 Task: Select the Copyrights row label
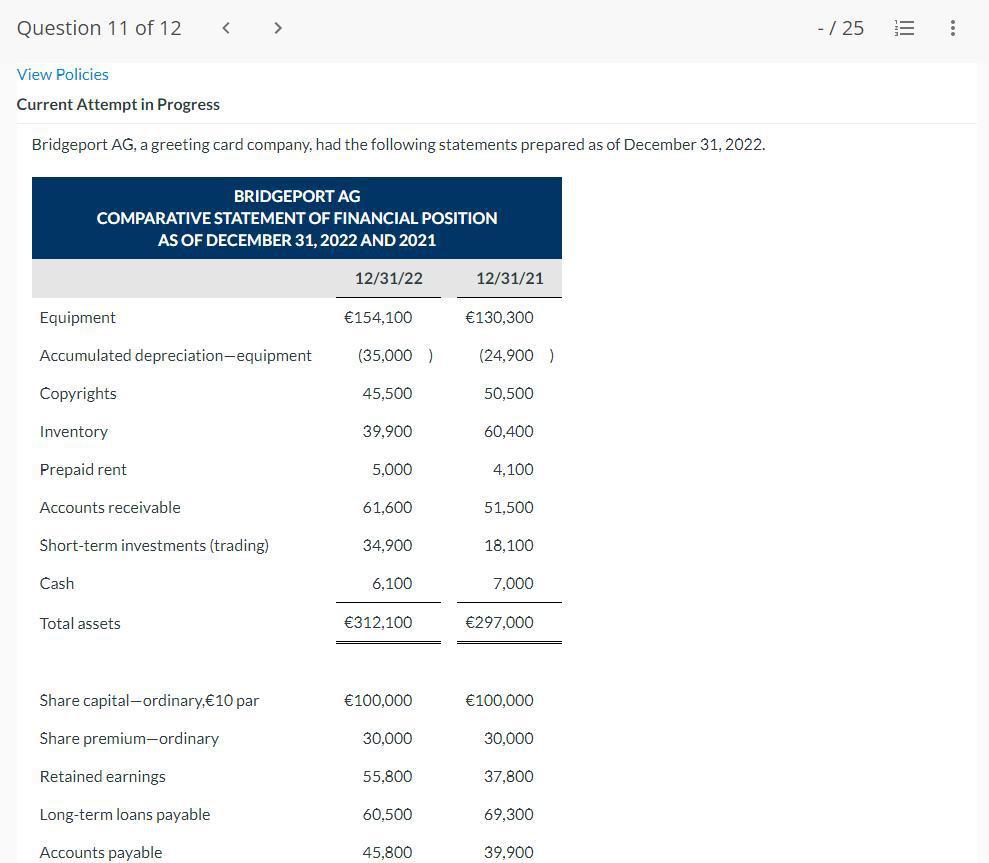(x=78, y=394)
